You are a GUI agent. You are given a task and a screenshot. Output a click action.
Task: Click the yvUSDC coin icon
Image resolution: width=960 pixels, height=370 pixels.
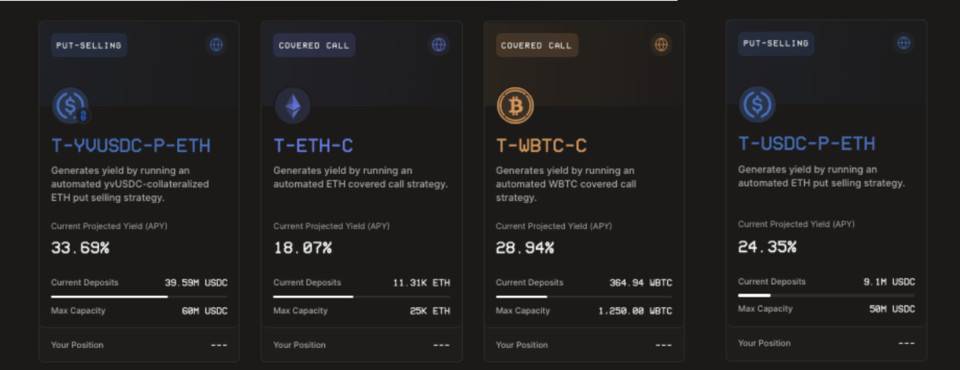click(x=70, y=106)
